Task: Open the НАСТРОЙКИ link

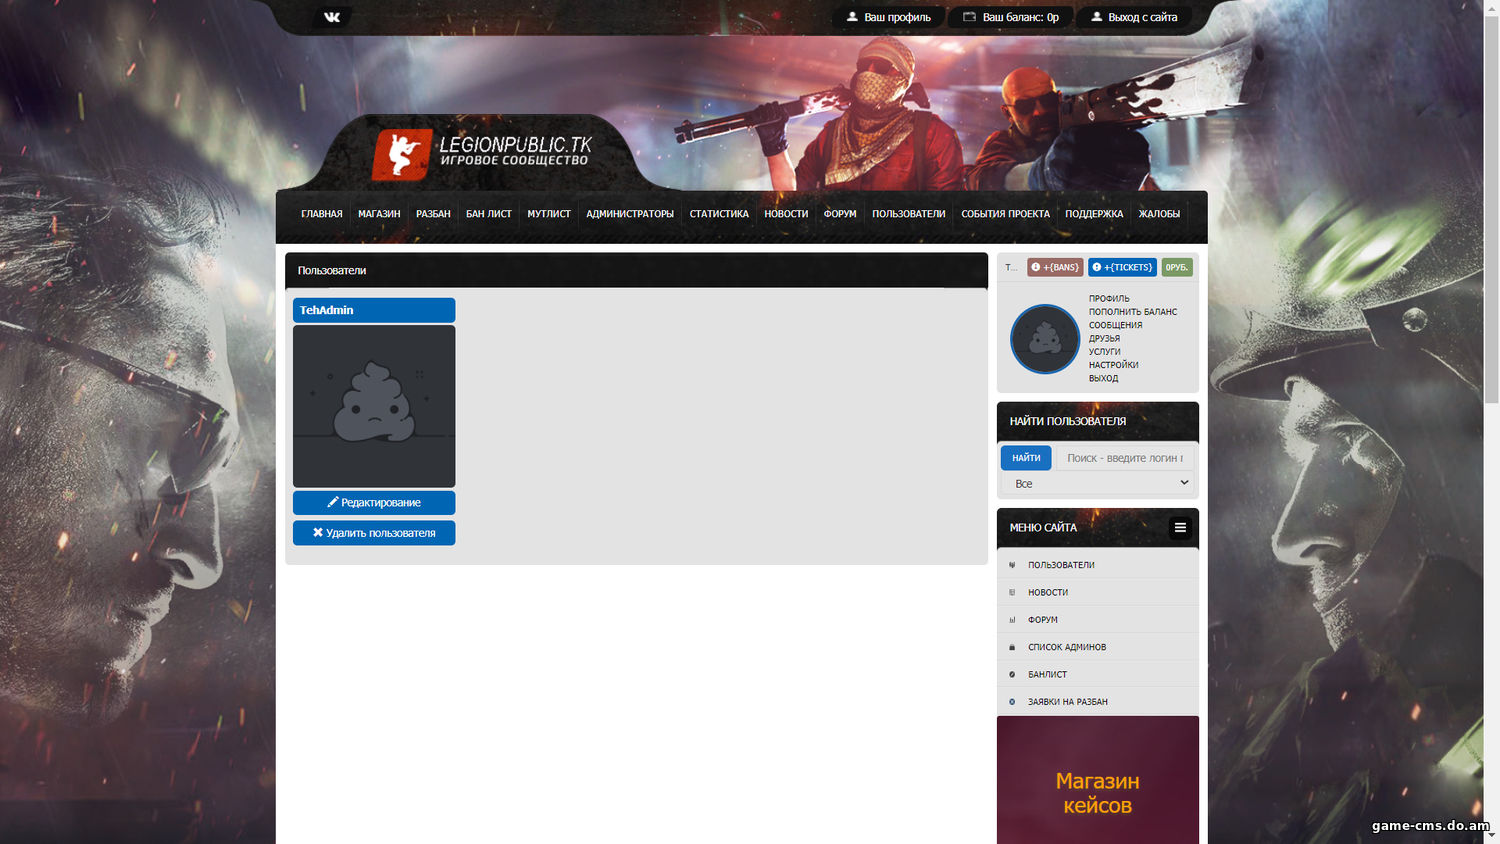Action: [x=1114, y=365]
